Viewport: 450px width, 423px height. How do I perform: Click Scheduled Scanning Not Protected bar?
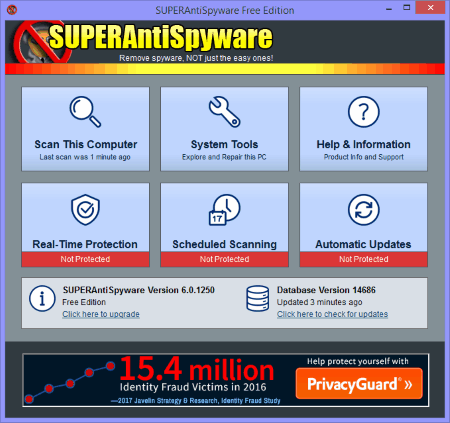click(x=224, y=259)
